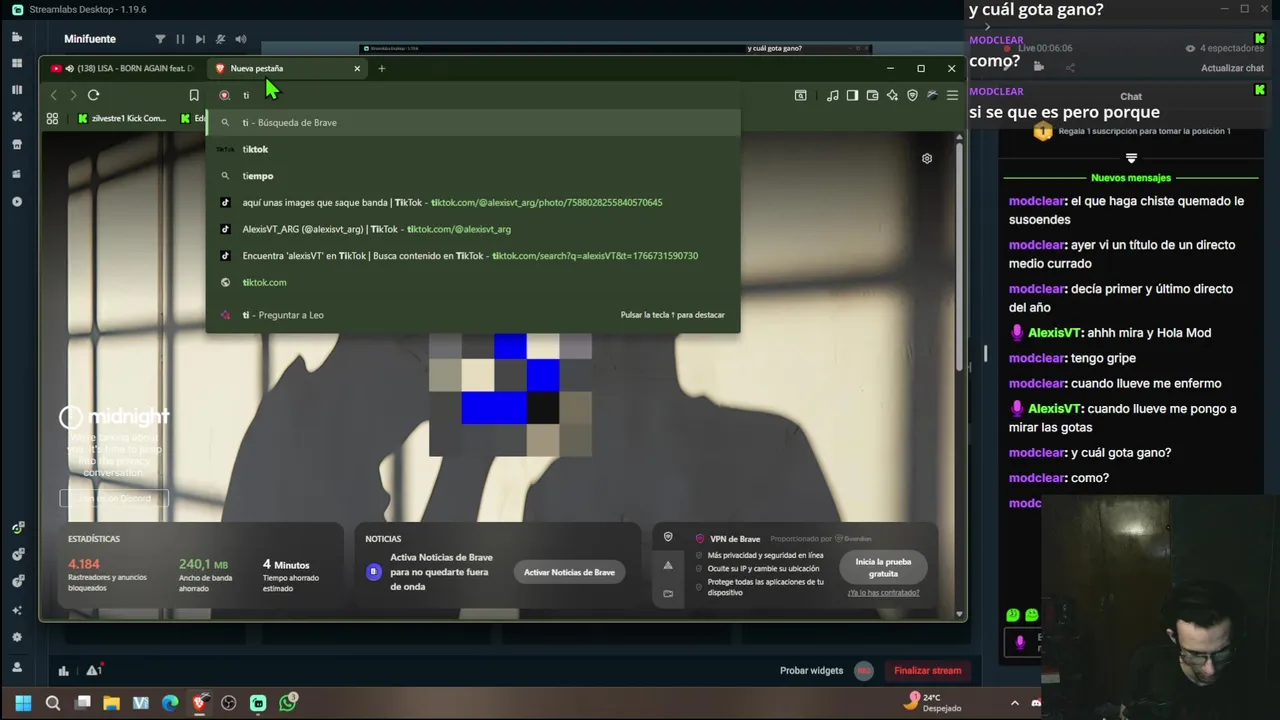1280x720 pixels.
Task: Open the Chat panel header label
Action: (1131, 97)
